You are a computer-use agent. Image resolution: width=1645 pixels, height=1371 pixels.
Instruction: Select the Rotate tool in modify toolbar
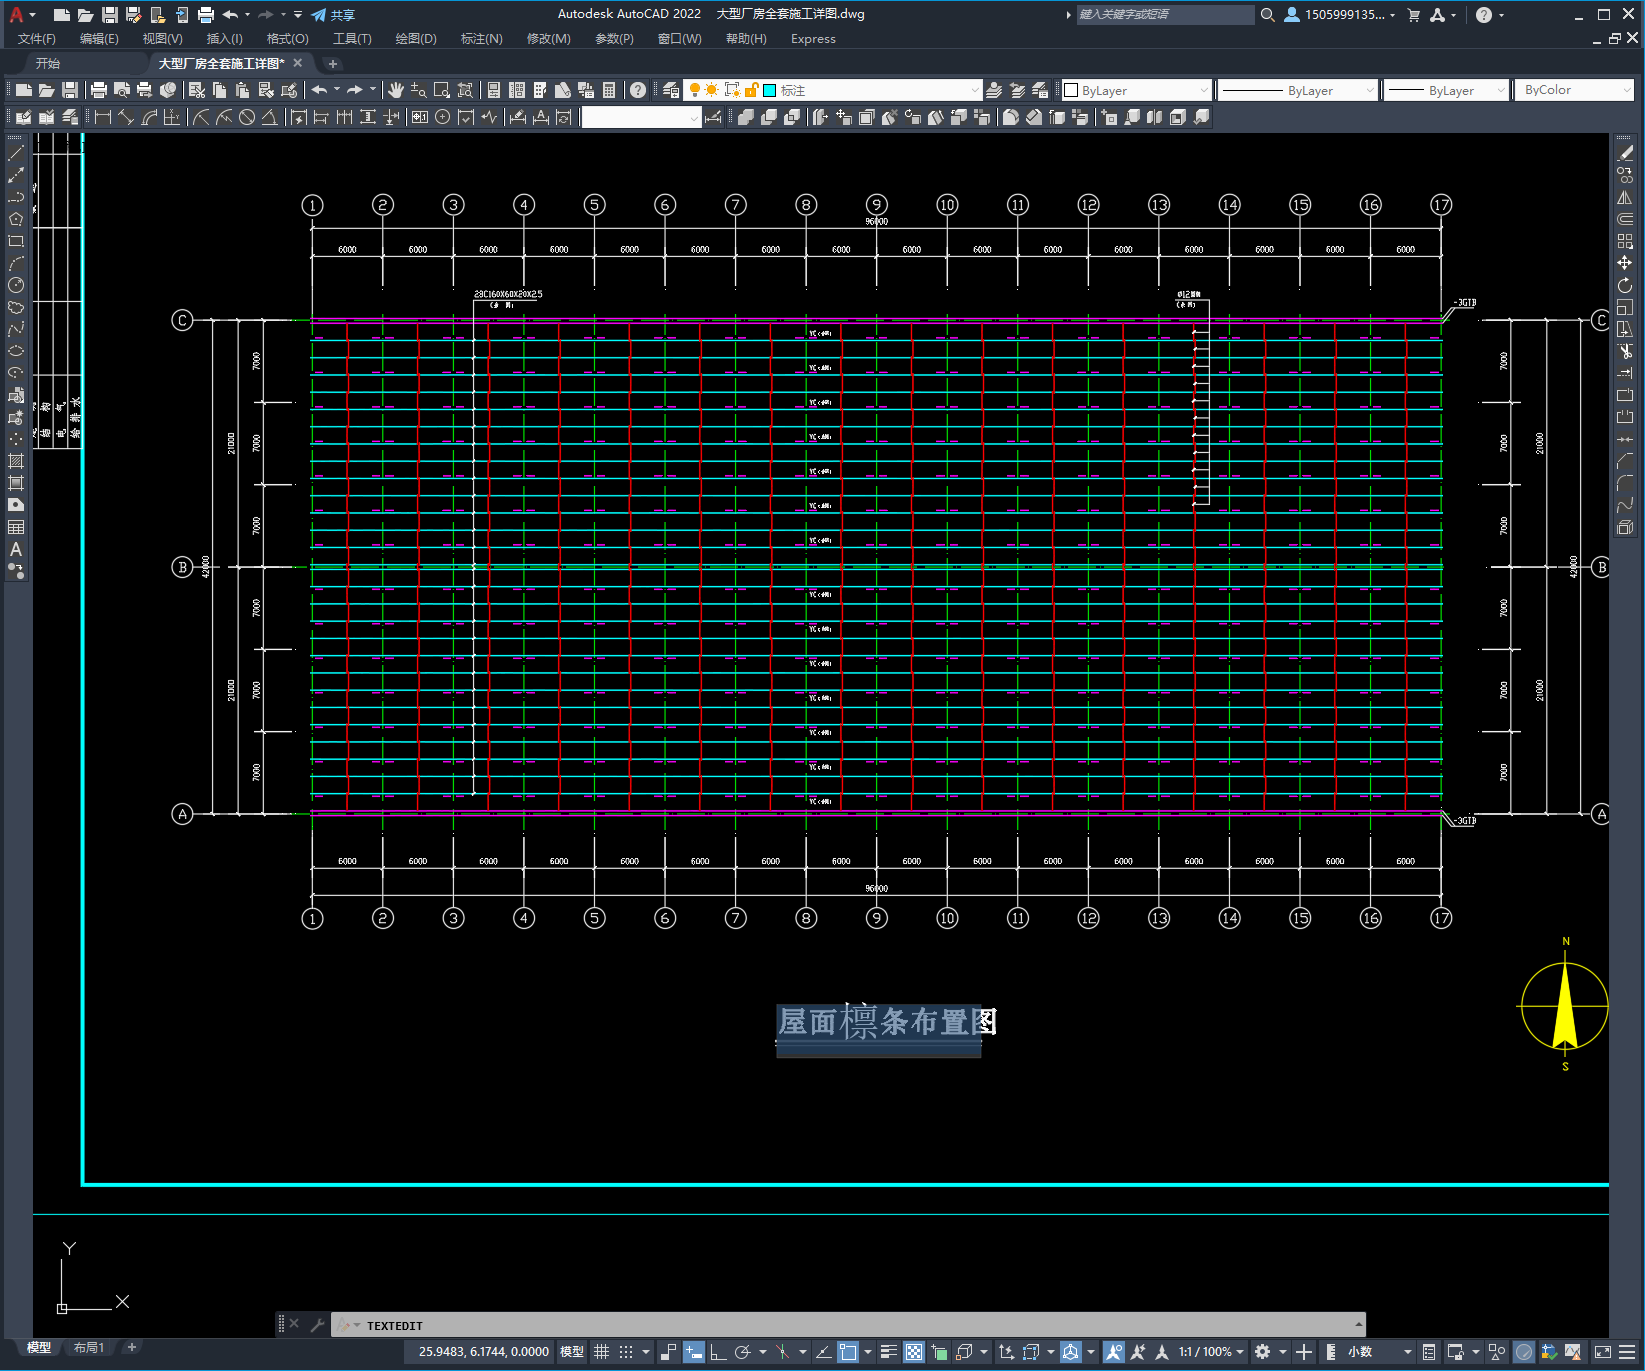(1625, 285)
